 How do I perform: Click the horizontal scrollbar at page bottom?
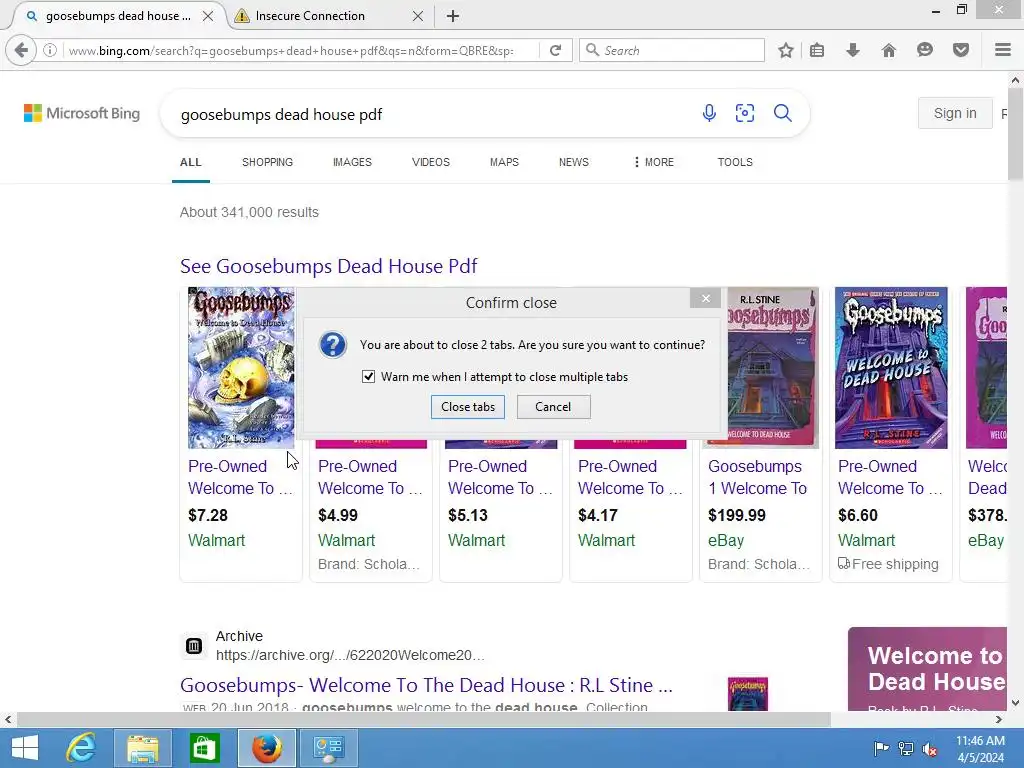pos(424,720)
